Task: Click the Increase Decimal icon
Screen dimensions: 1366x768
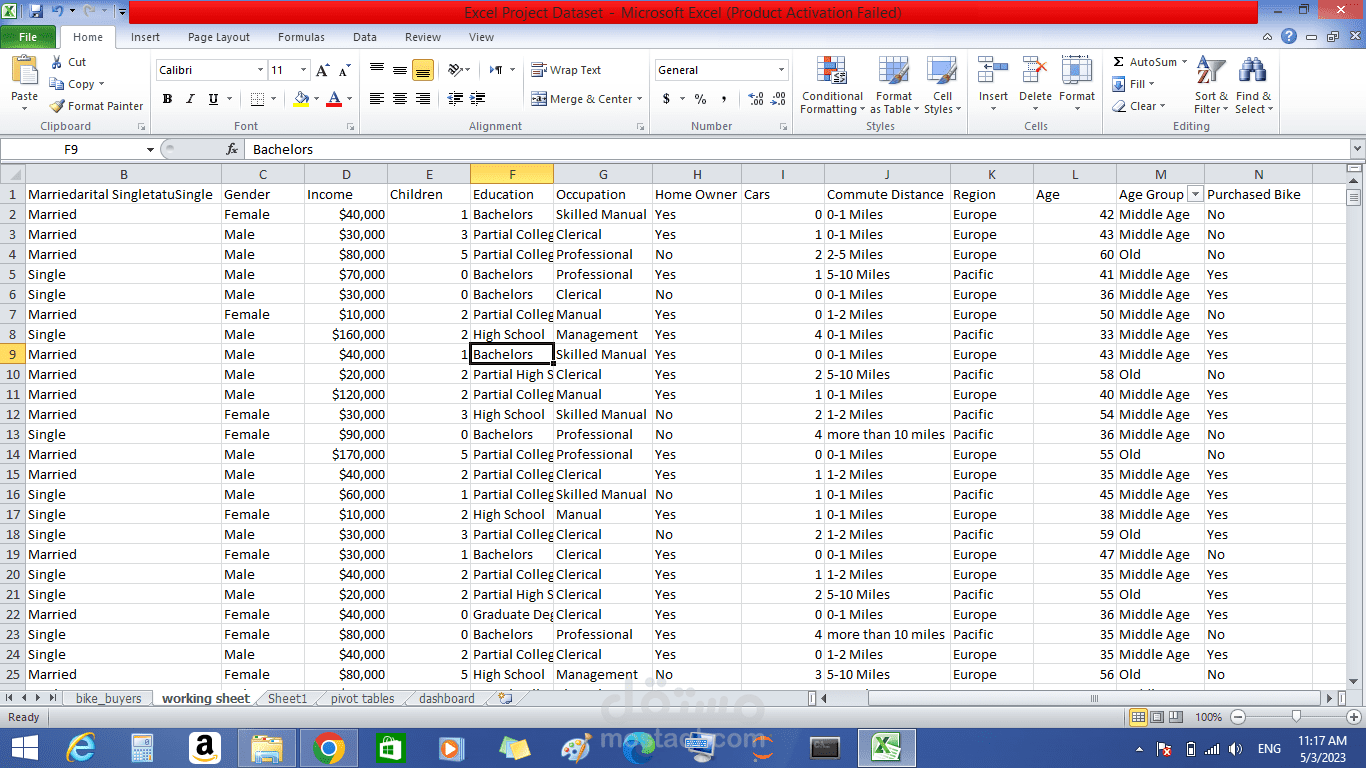Action: [756, 100]
